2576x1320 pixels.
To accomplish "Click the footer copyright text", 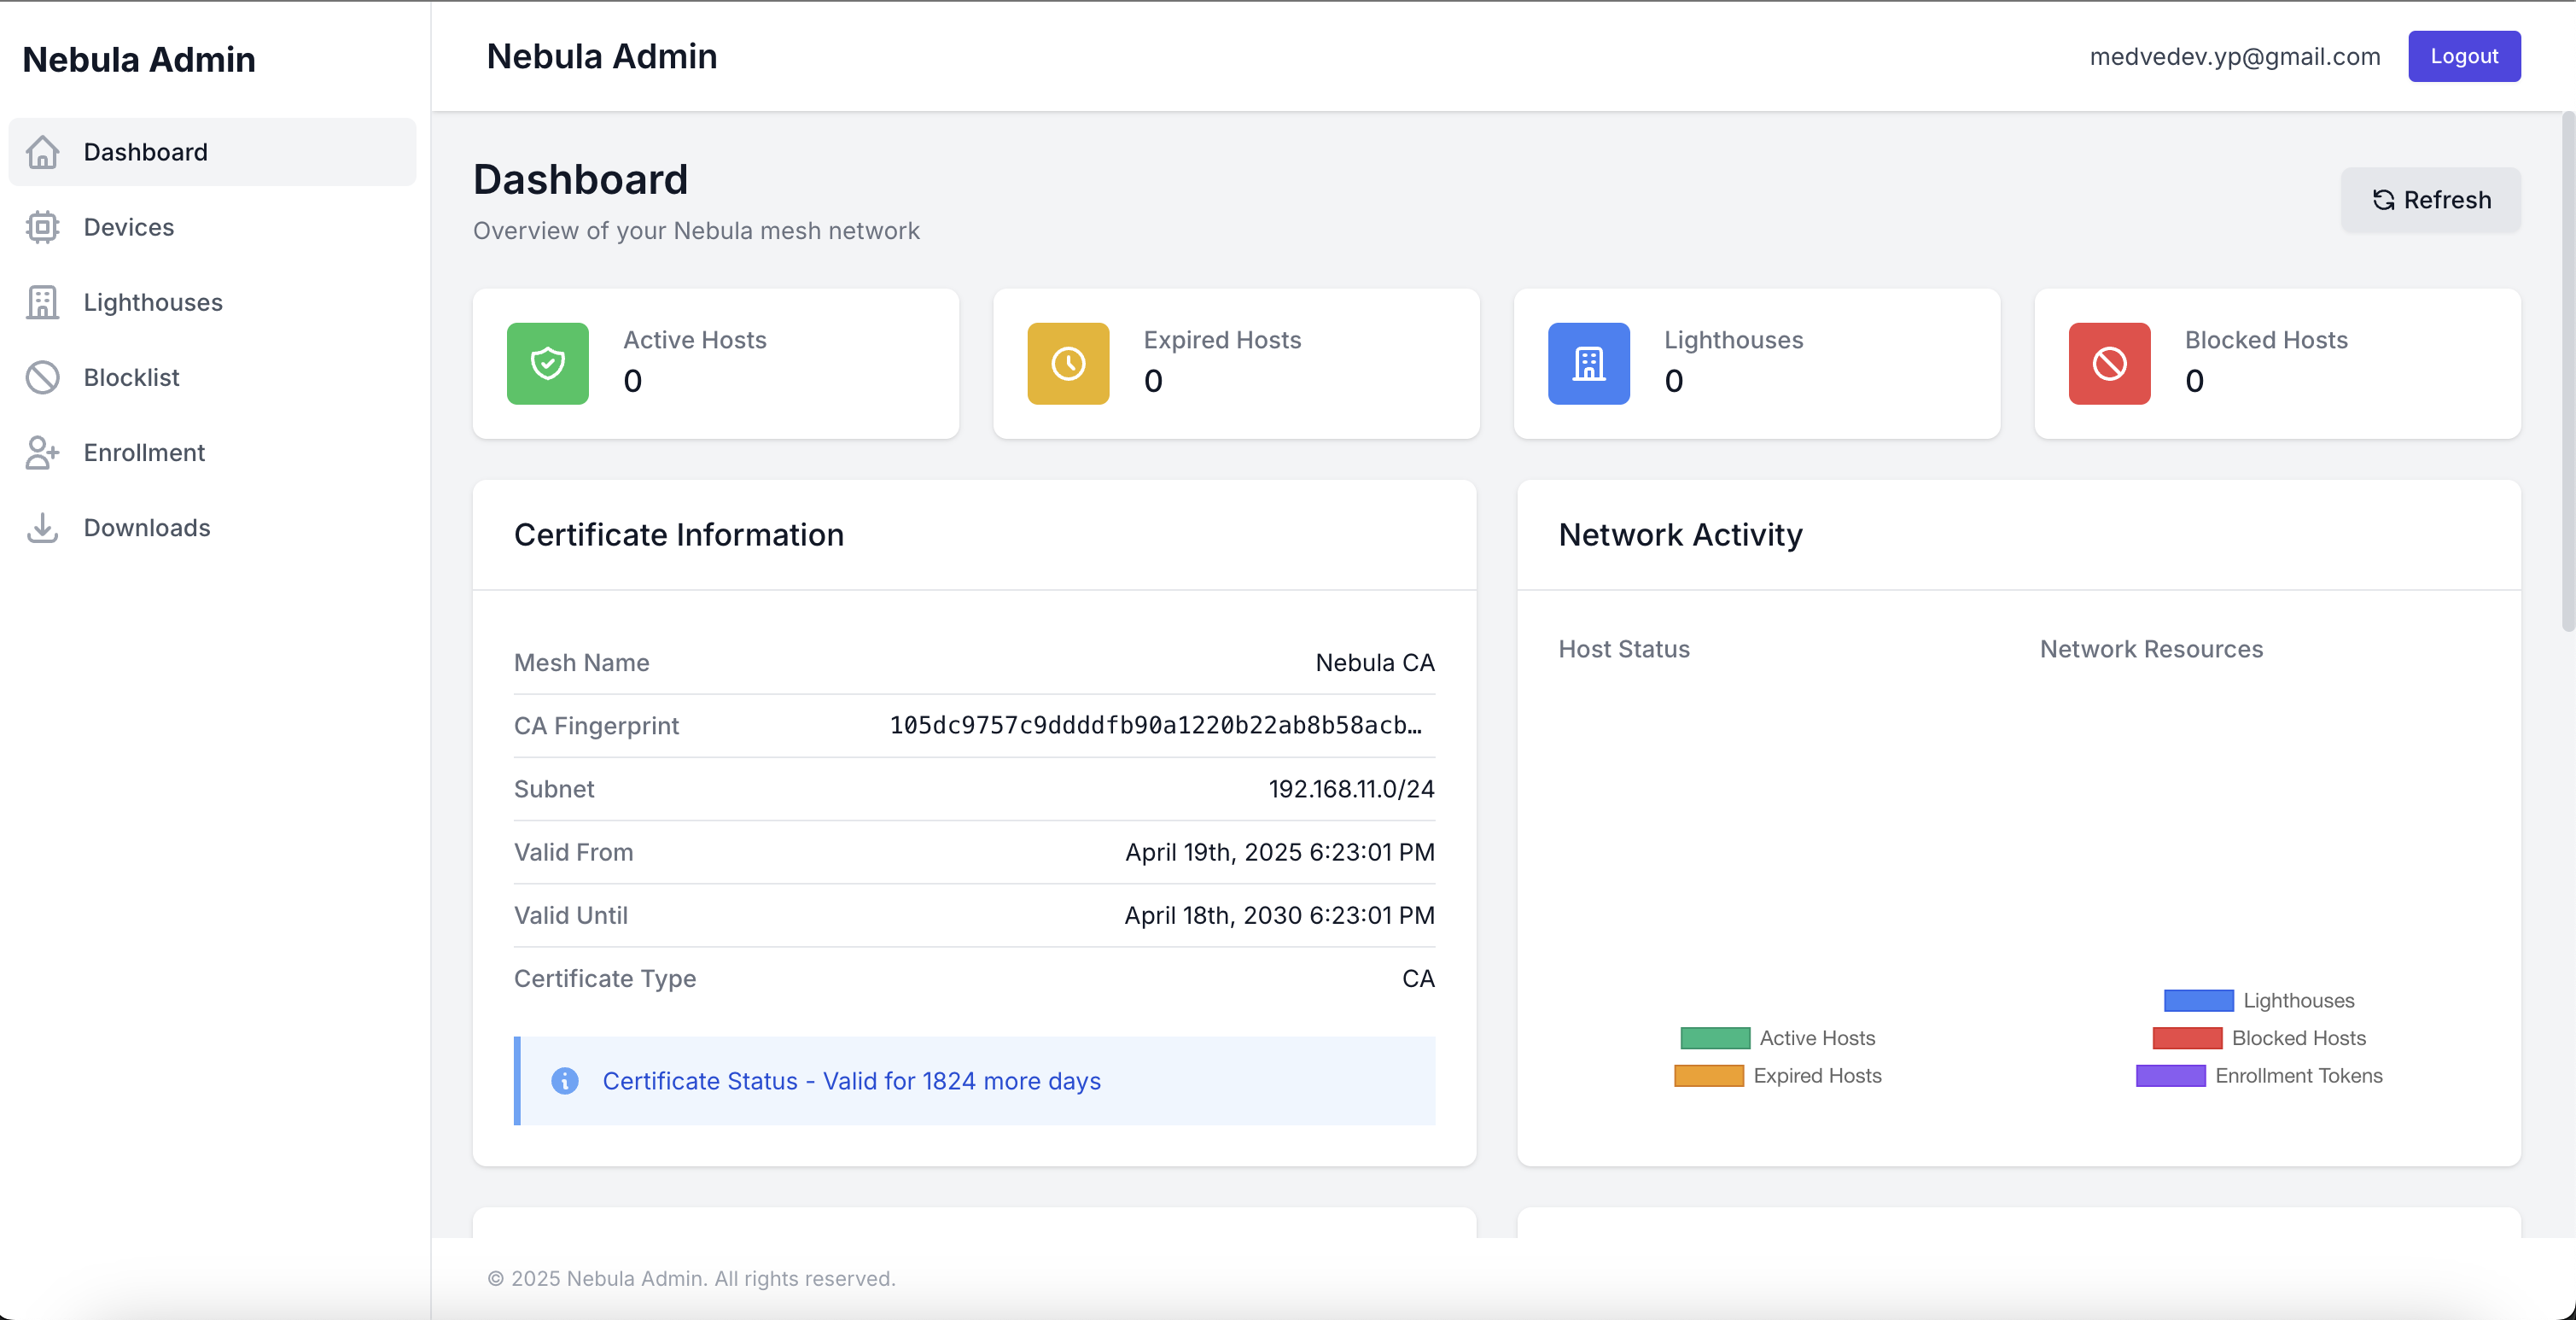I will point(691,1279).
